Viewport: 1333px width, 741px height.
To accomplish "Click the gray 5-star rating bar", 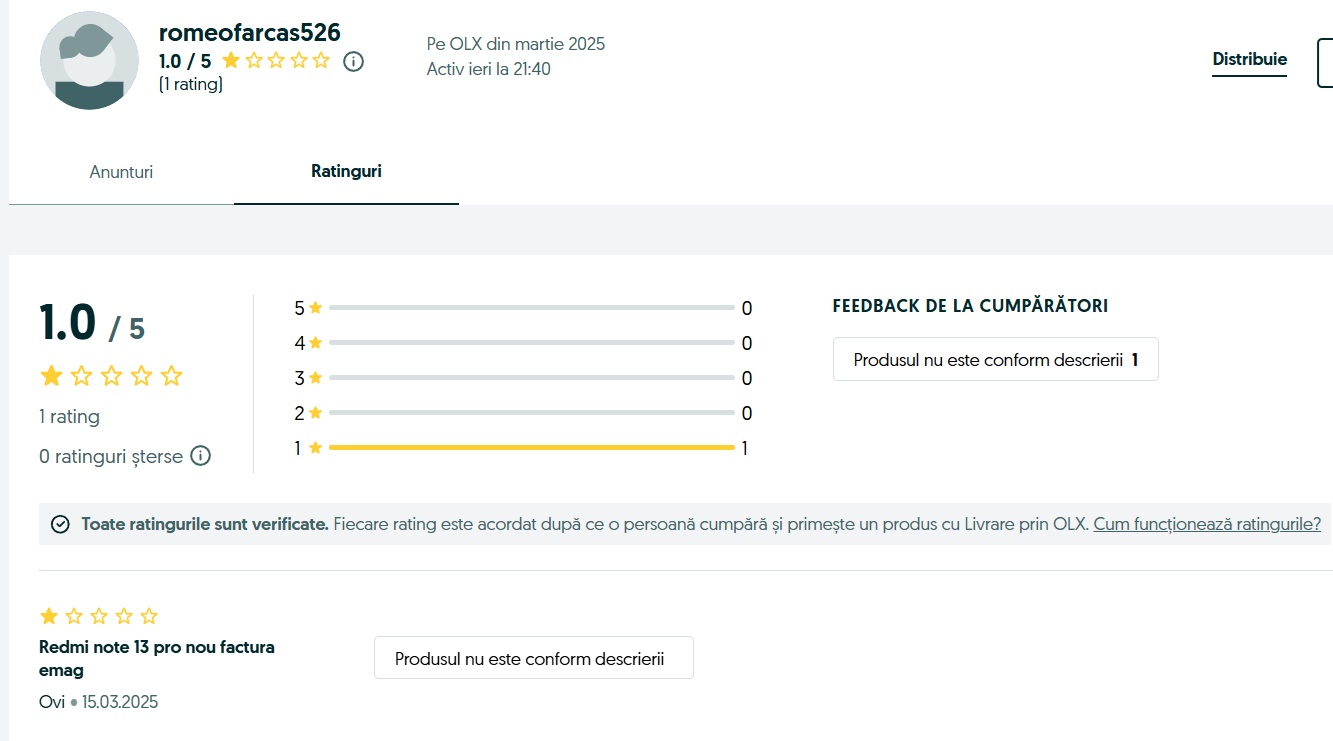I will tap(531, 308).
